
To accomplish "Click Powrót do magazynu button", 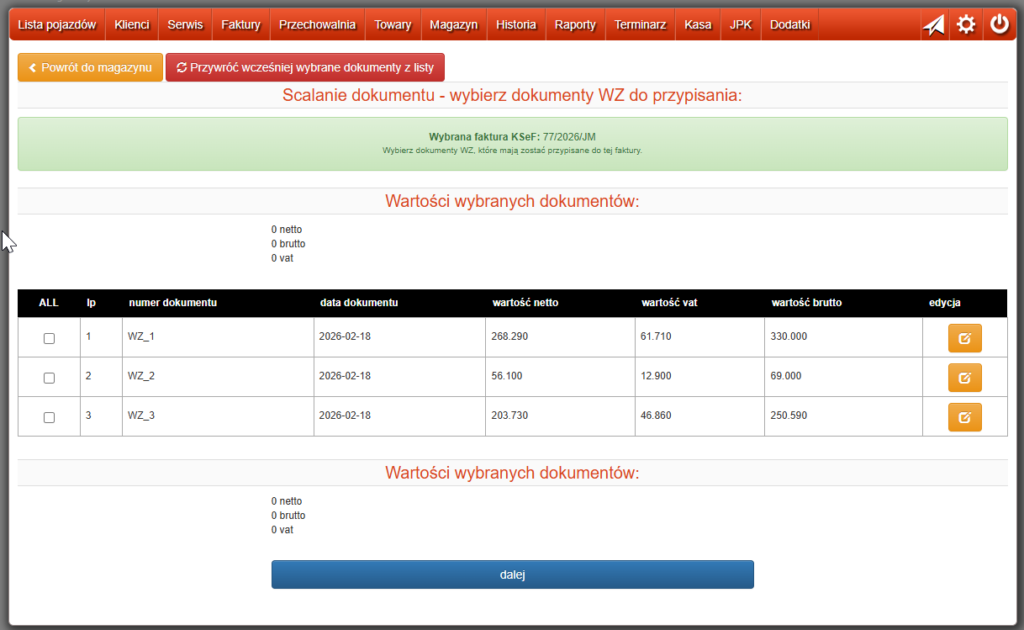I will [90, 68].
